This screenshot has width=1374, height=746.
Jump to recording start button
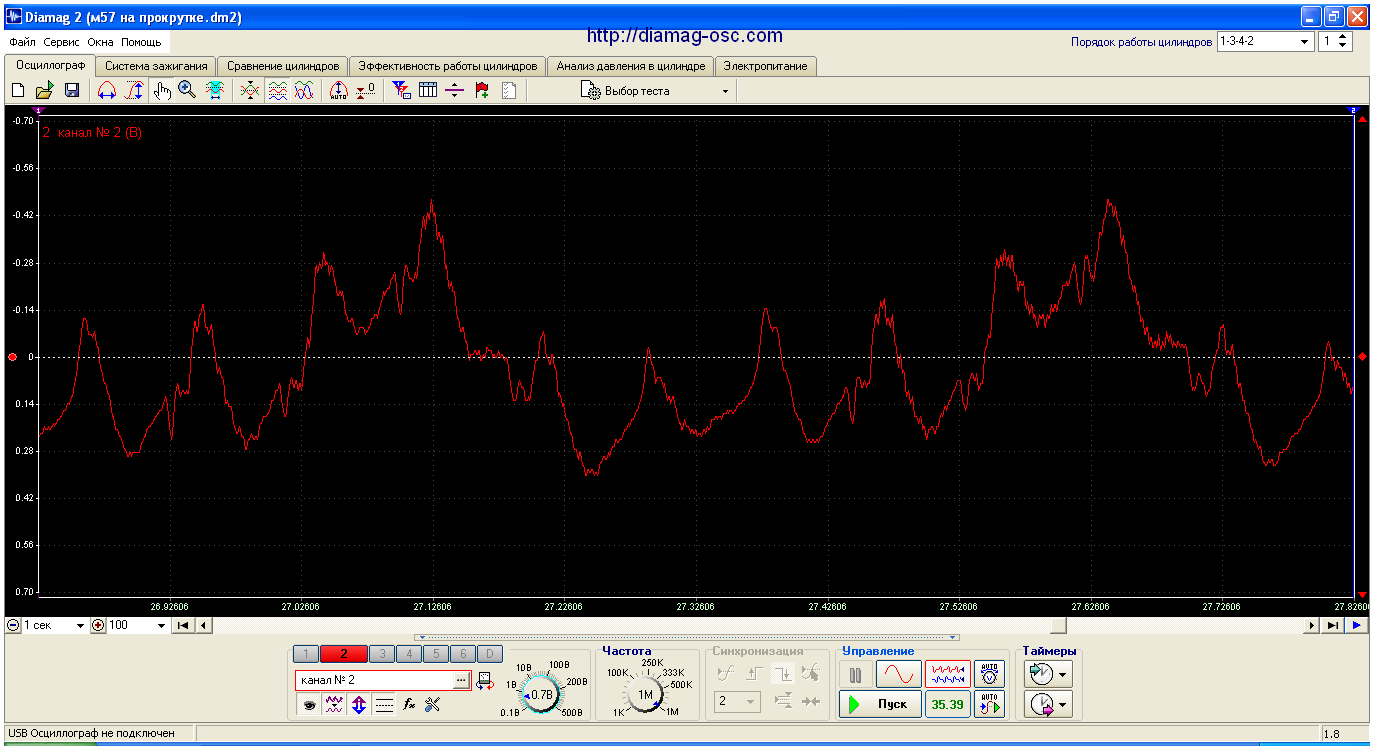[184, 625]
